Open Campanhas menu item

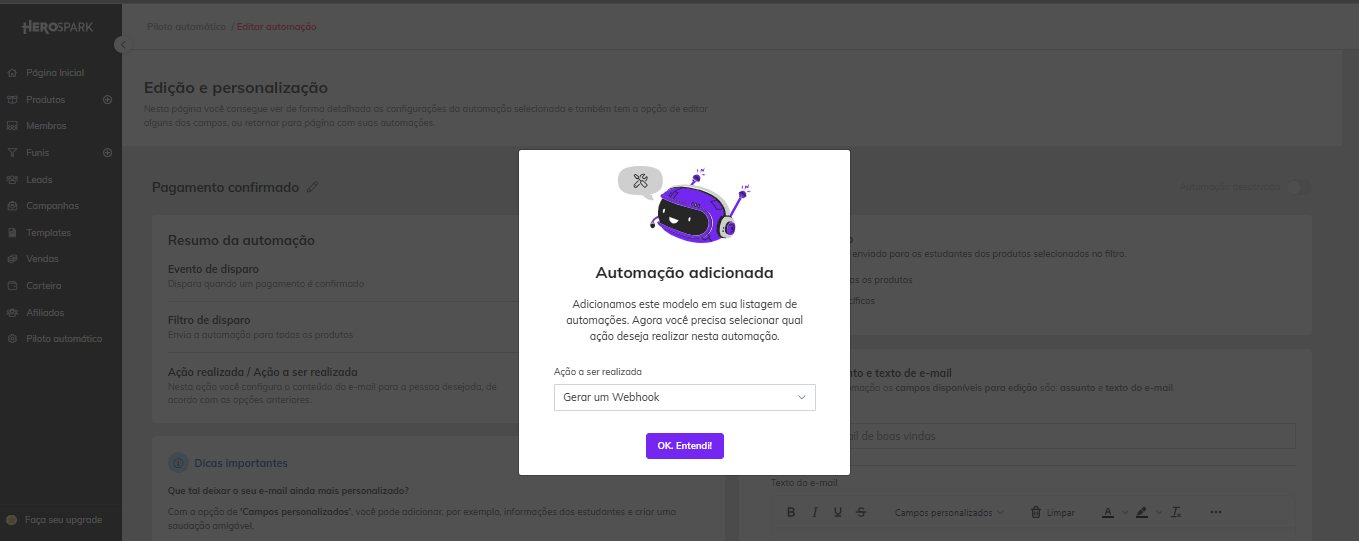coord(52,206)
